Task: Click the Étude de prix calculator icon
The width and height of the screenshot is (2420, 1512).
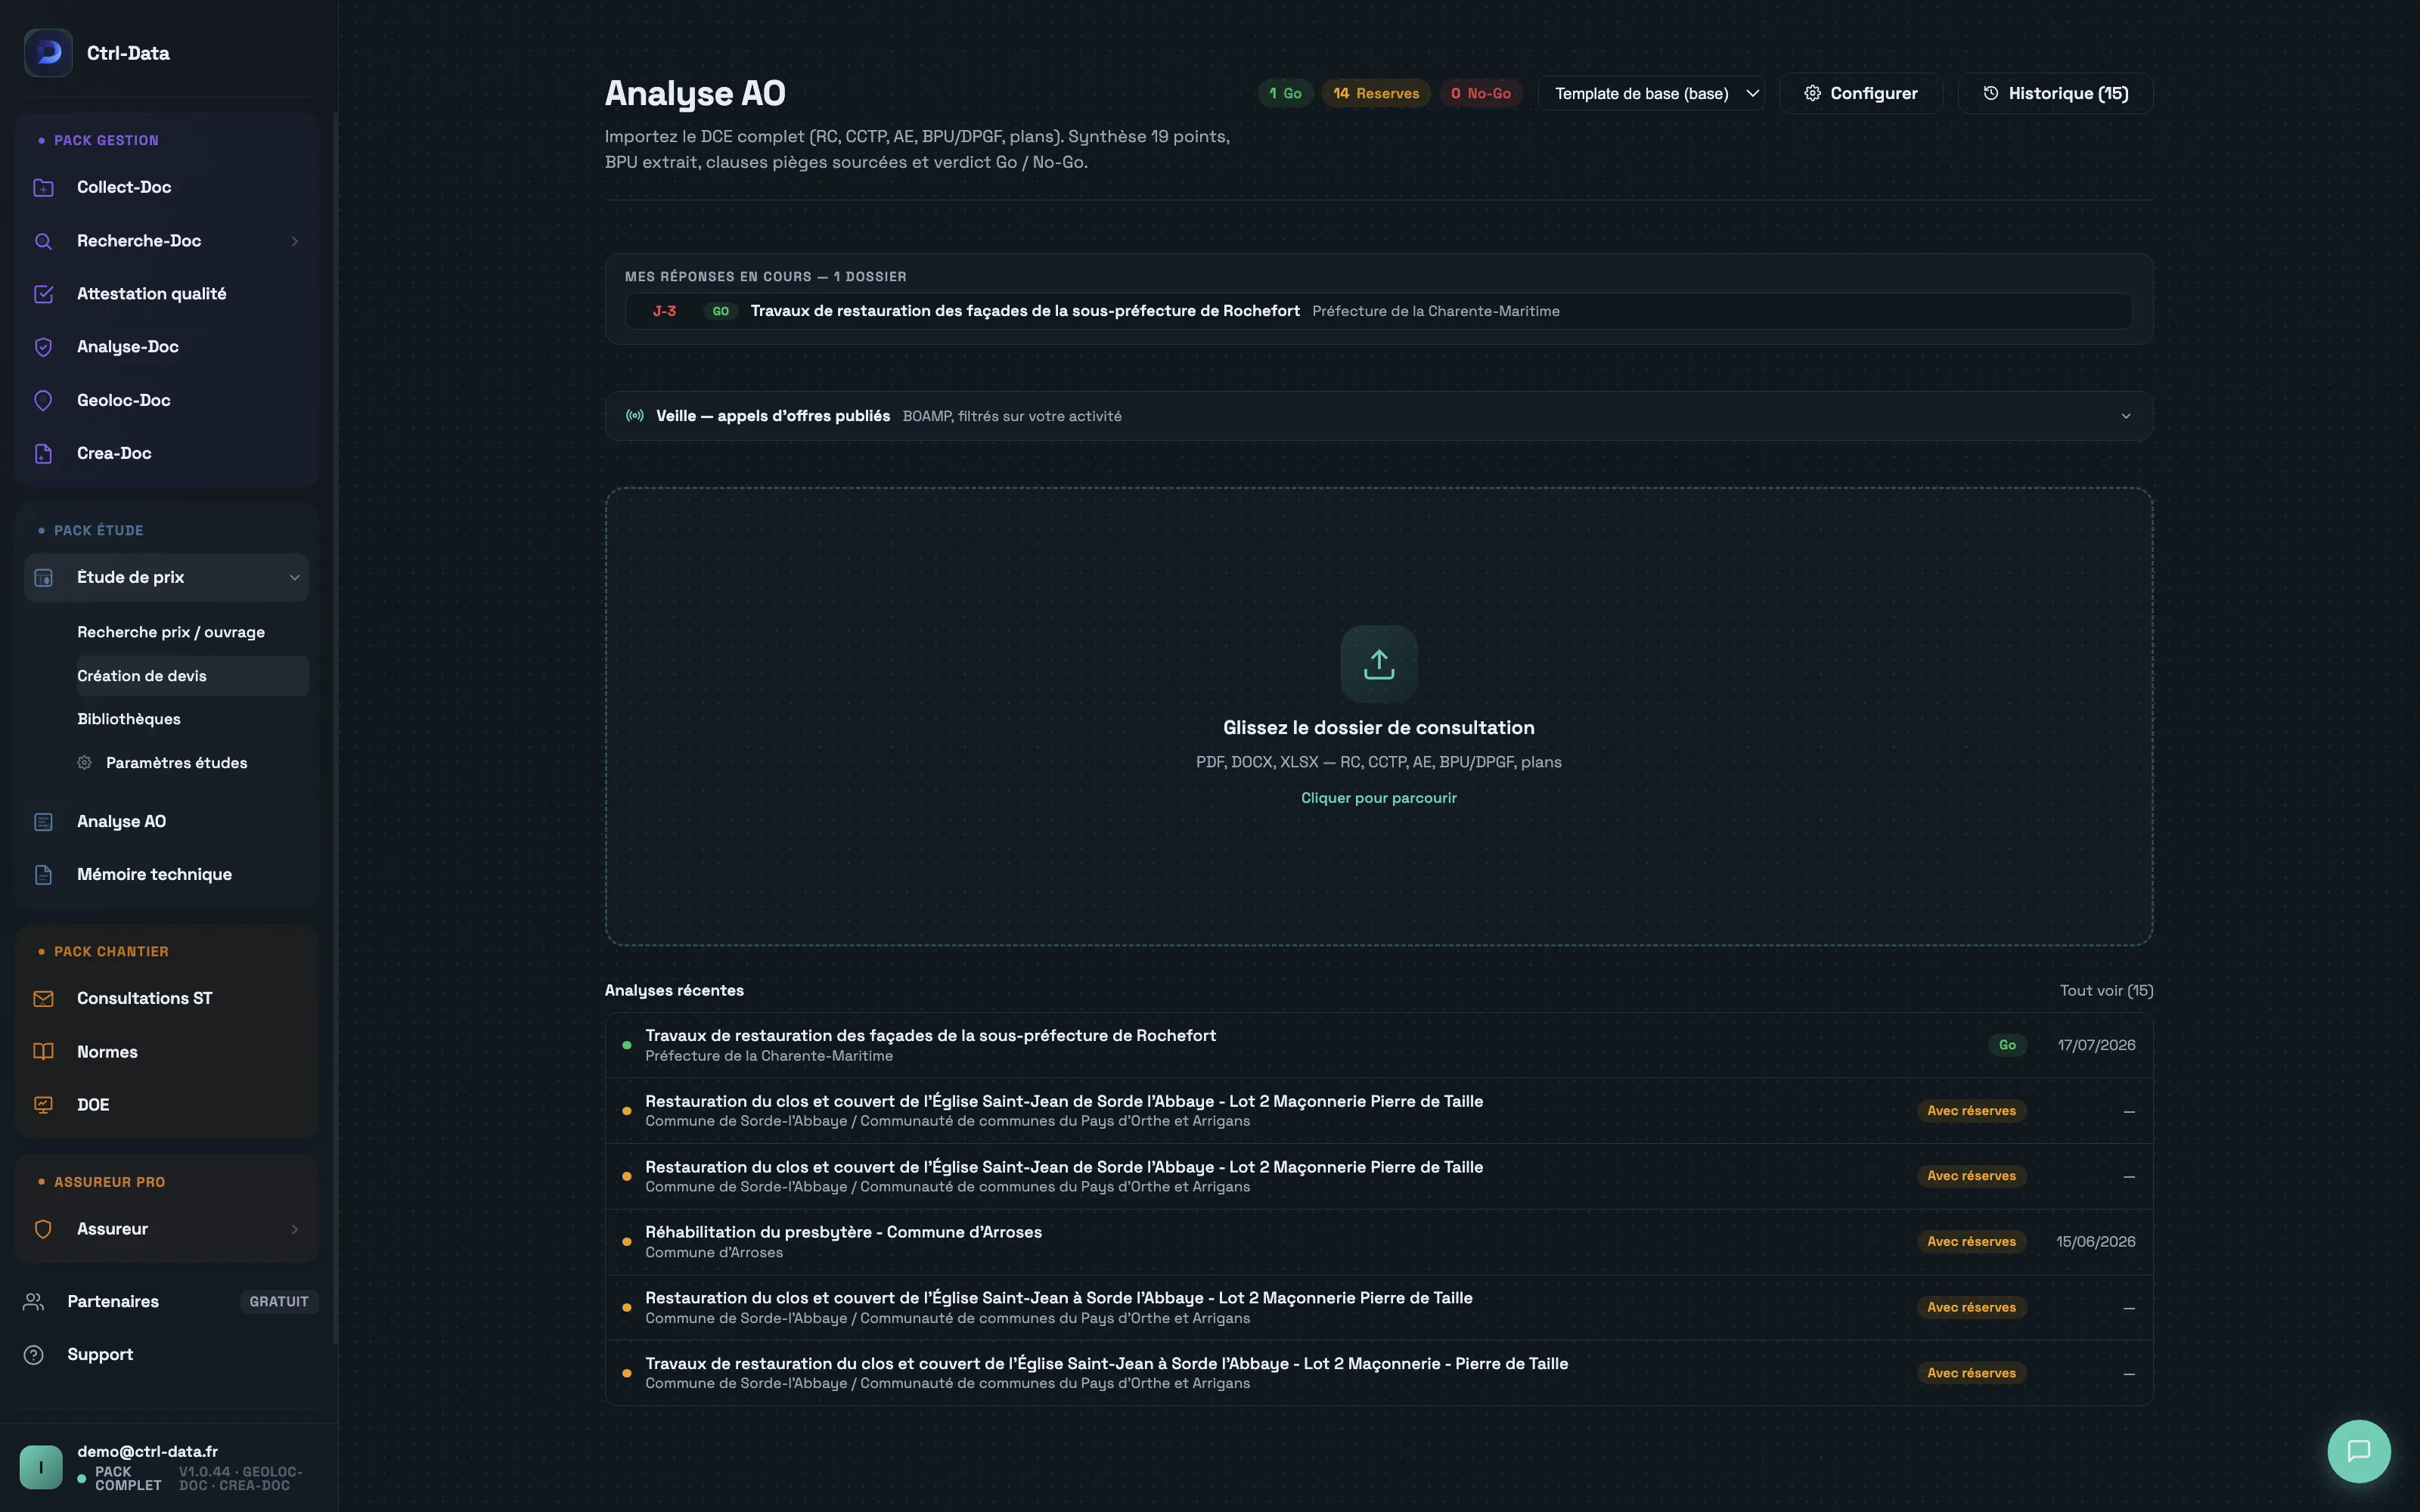Action: (43, 577)
